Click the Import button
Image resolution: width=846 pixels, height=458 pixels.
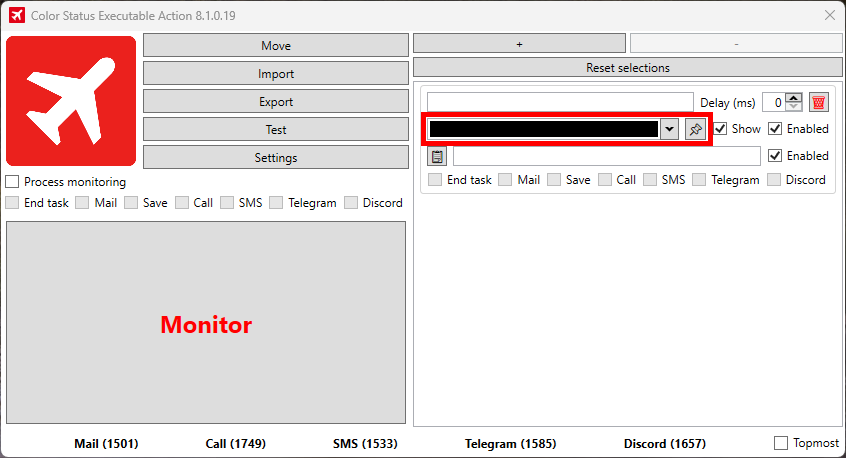coord(276,73)
